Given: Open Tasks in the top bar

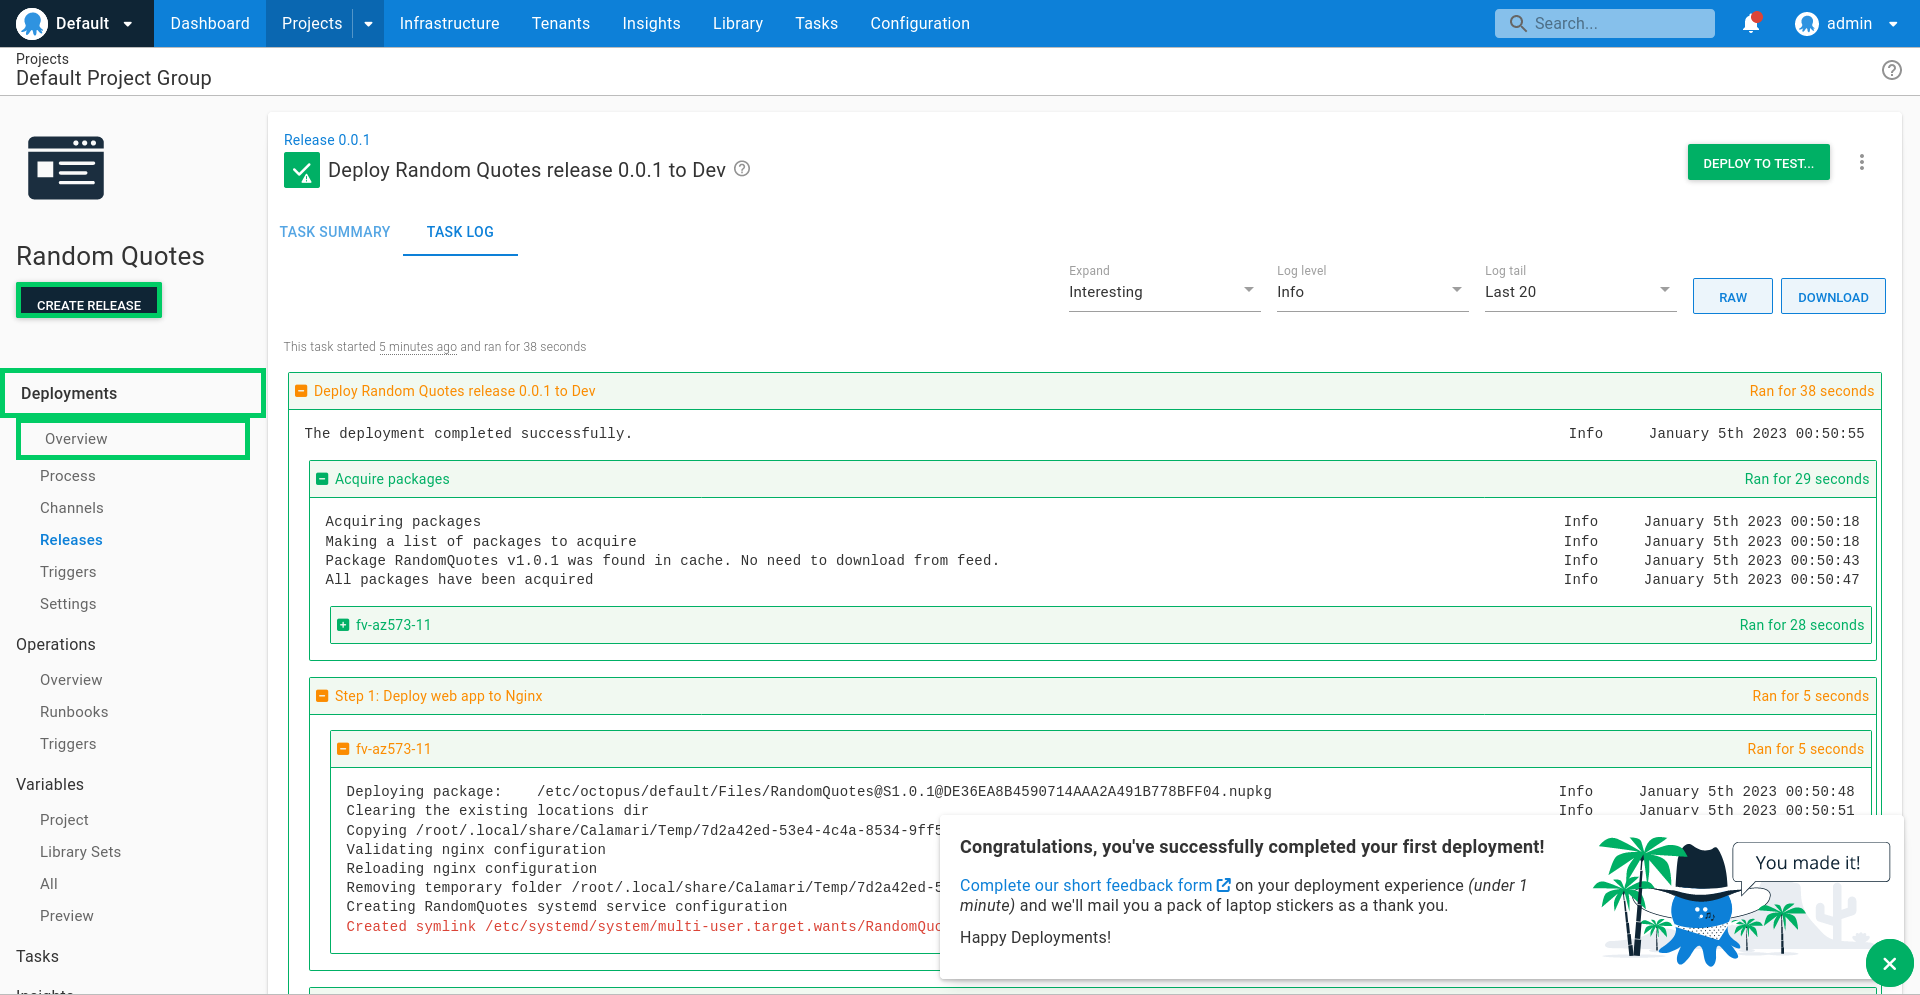Looking at the screenshot, I should coord(816,23).
